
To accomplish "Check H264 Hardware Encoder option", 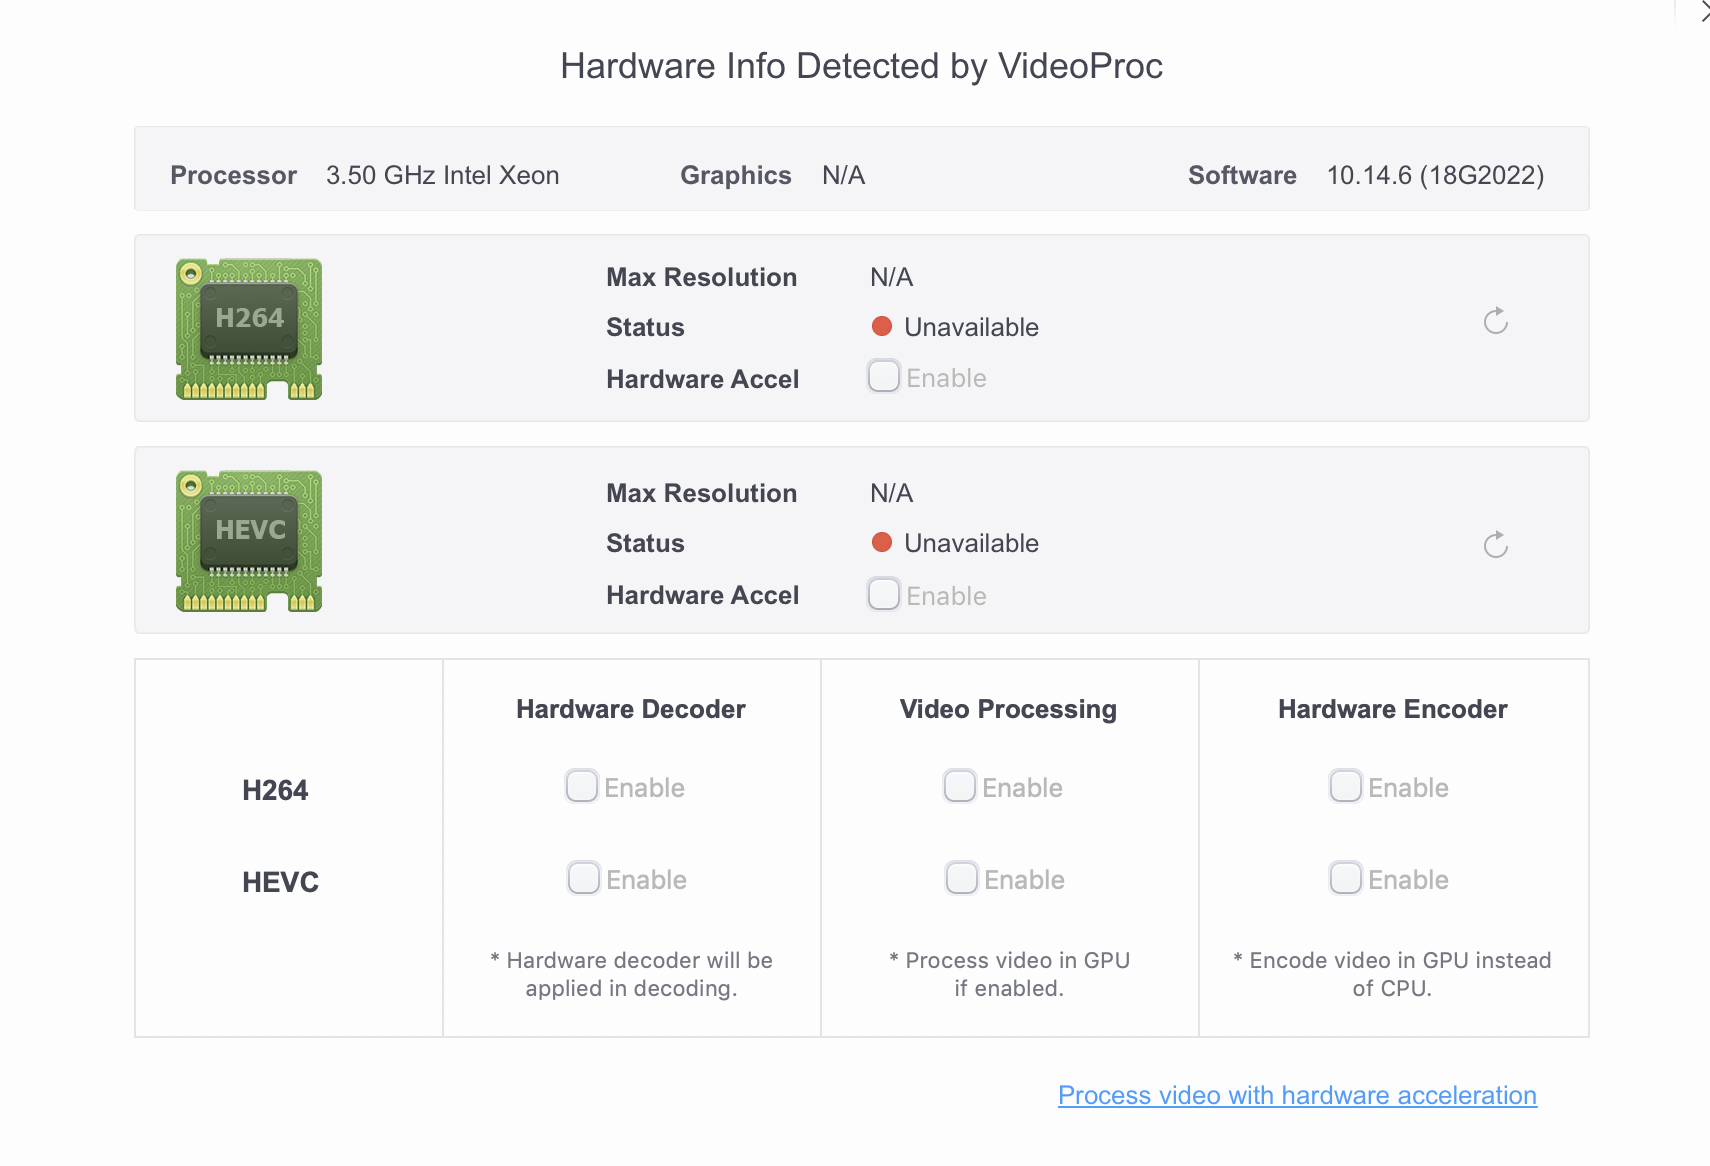I will point(1346,786).
